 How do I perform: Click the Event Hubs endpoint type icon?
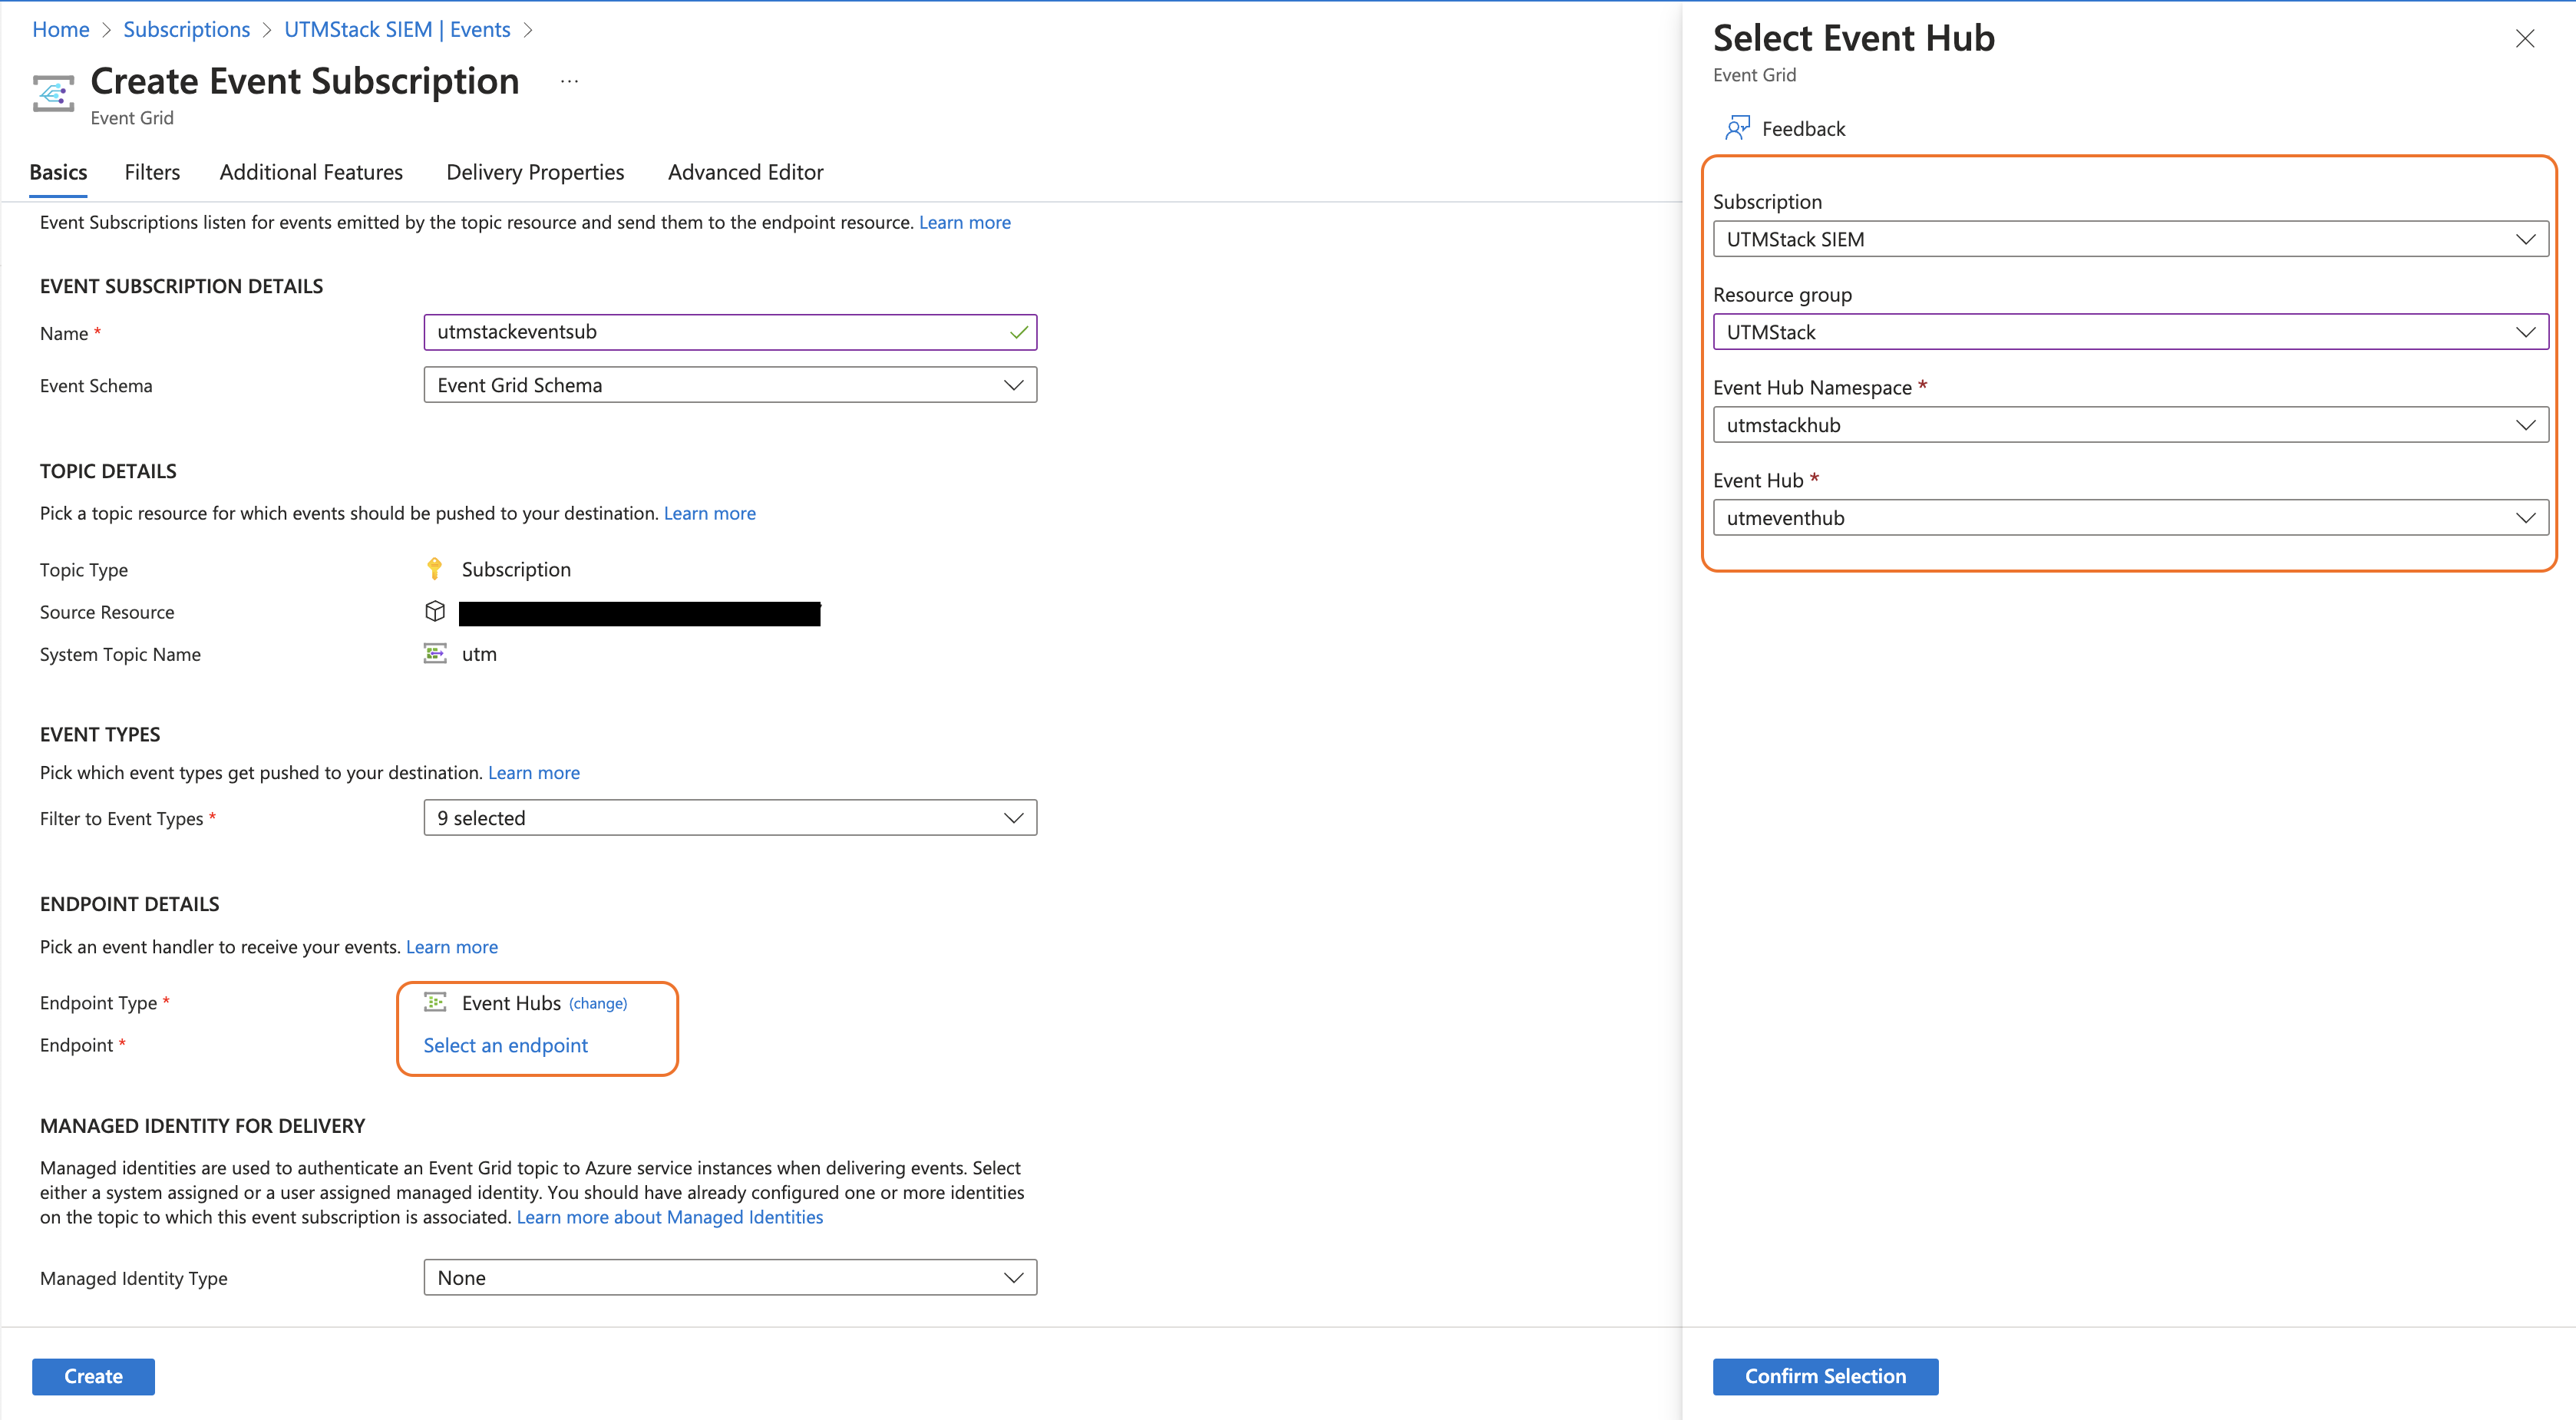(434, 1002)
